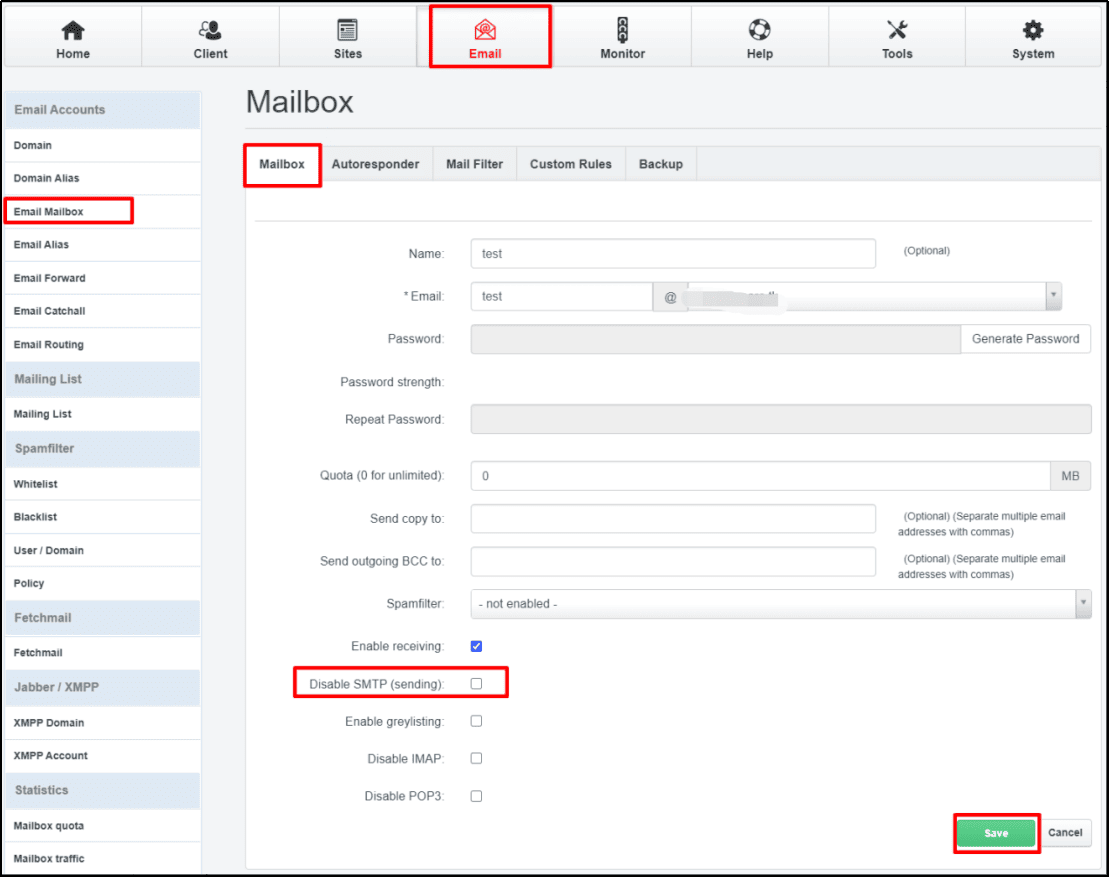Click the Send outgoing BCC to field

point(673,561)
